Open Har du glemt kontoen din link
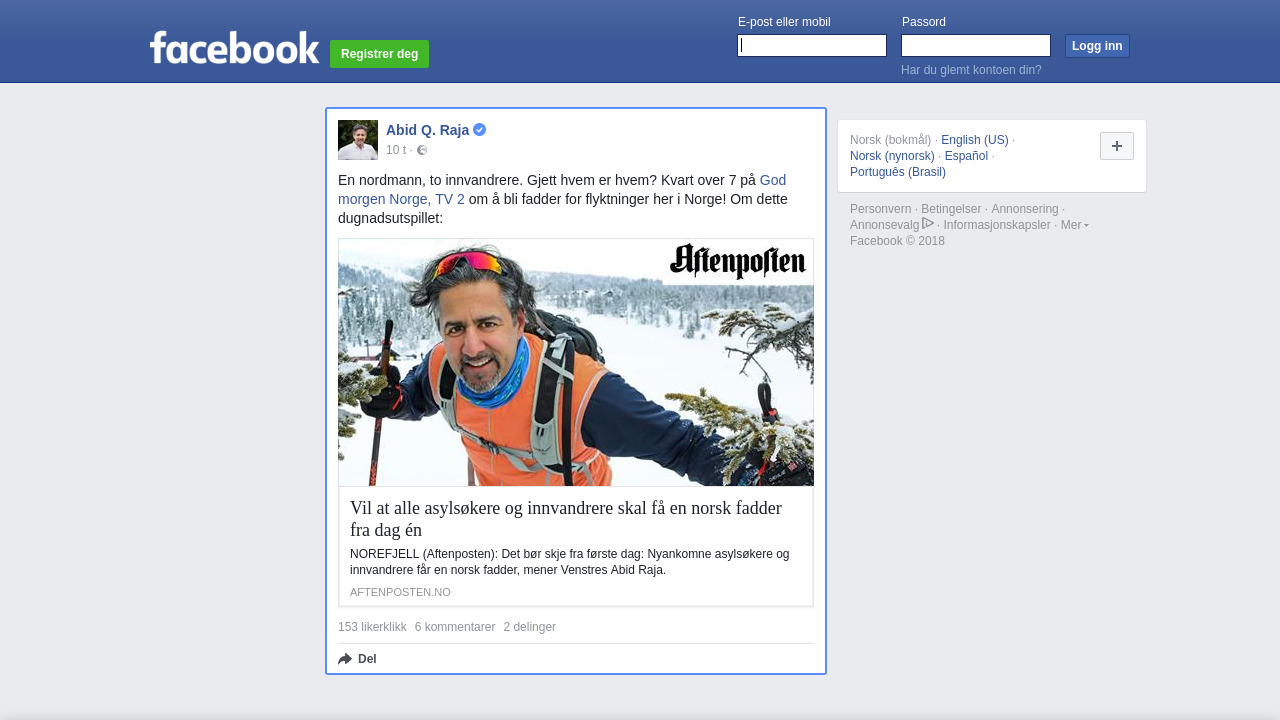The width and height of the screenshot is (1280, 720). pyautogui.click(x=971, y=70)
